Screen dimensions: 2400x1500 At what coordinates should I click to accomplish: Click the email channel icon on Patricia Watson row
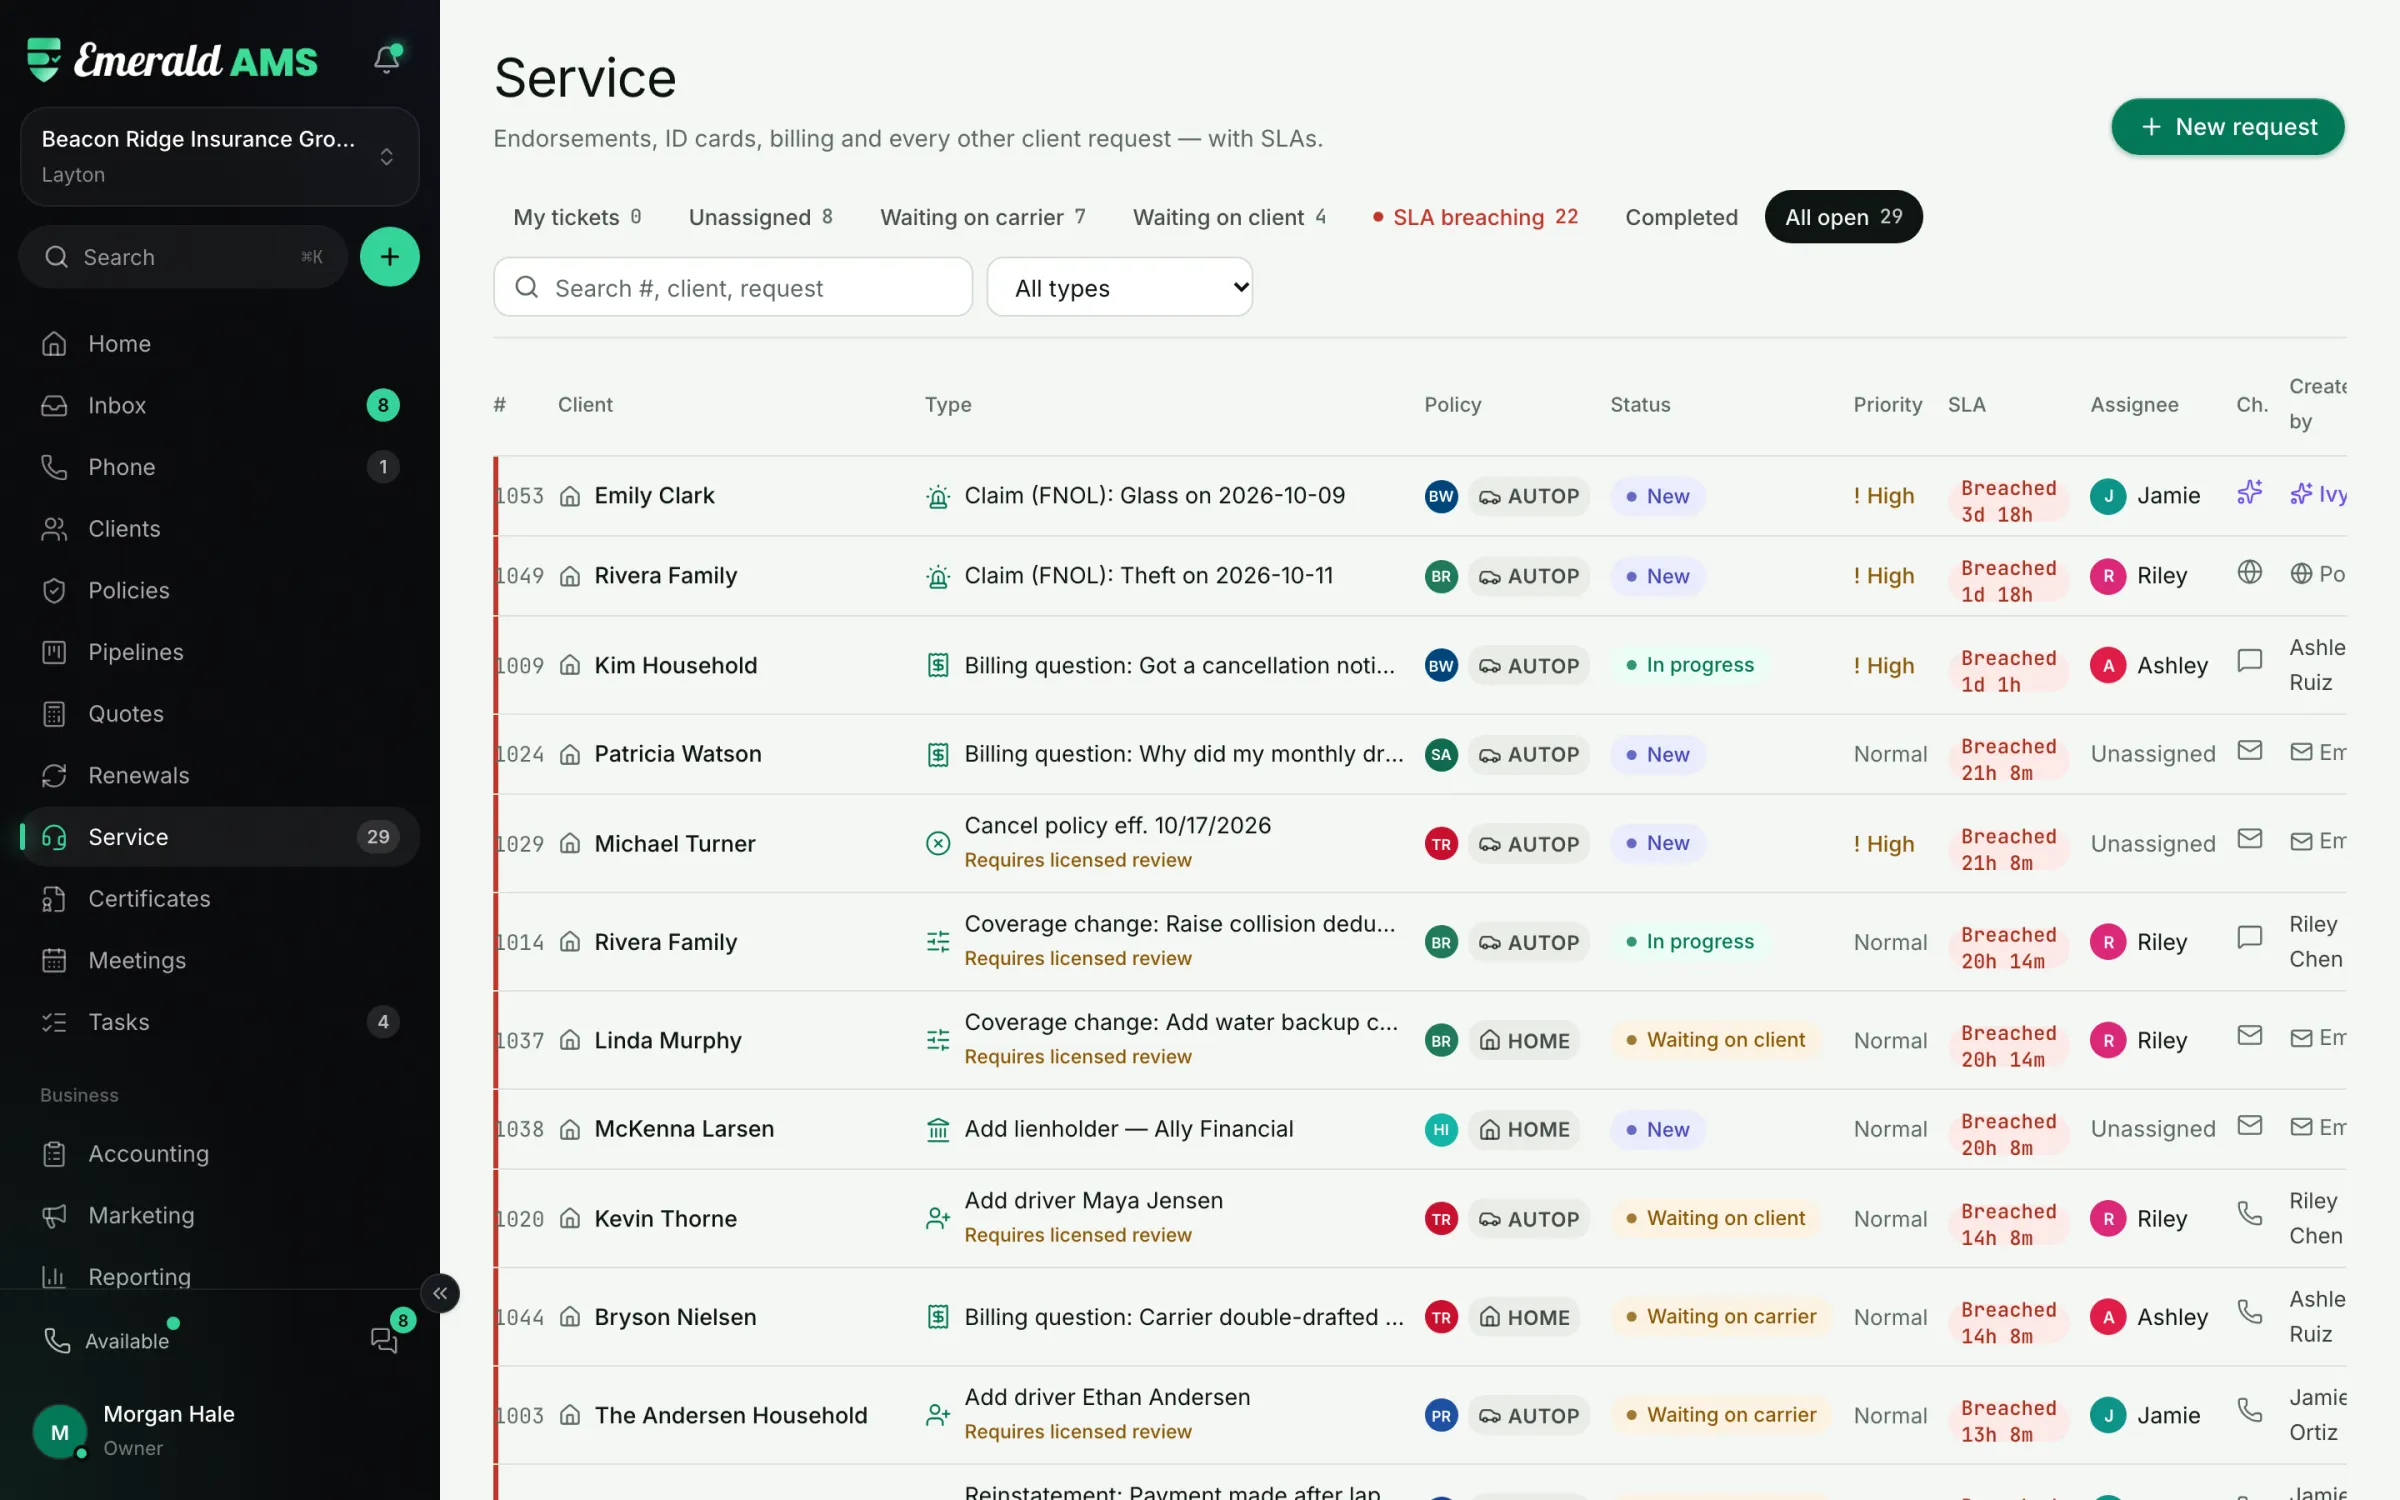pyautogui.click(x=2249, y=750)
